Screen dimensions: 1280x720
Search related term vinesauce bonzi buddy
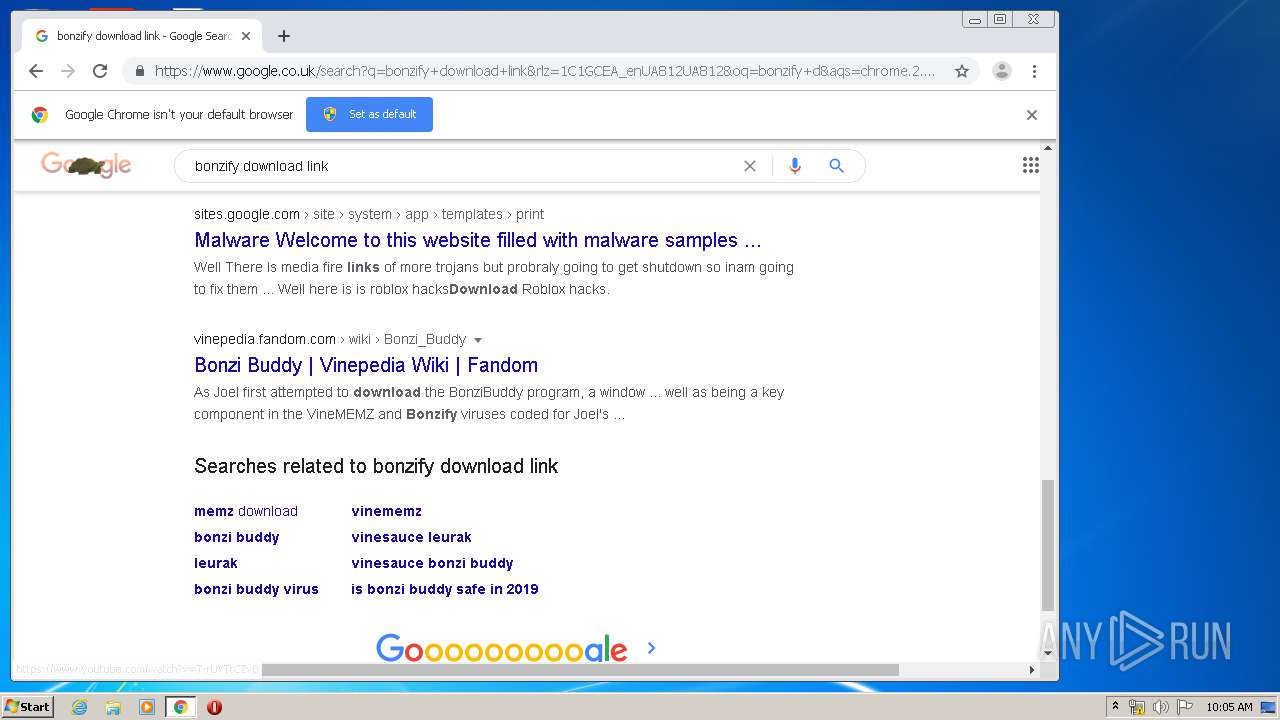click(432, 563)
